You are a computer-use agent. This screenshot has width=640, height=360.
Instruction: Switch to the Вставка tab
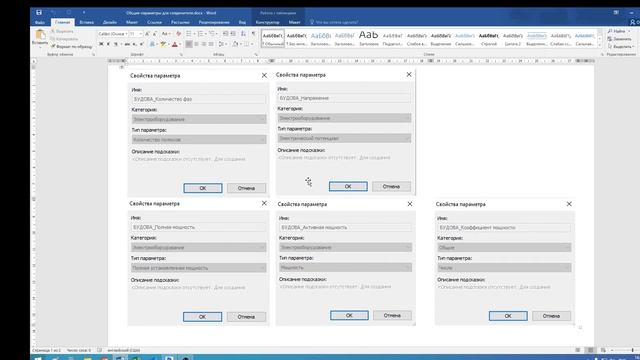pos(87,22)
